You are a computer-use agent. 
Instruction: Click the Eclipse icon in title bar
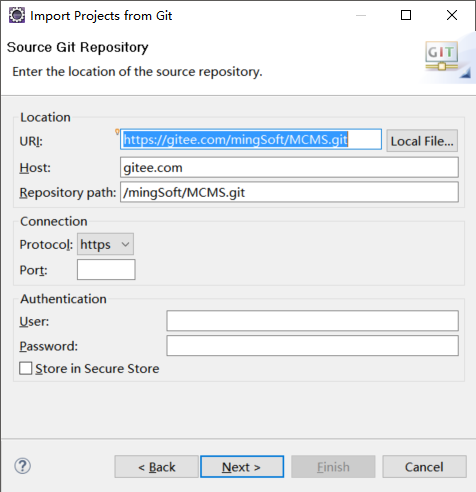(x=17, y=15)
